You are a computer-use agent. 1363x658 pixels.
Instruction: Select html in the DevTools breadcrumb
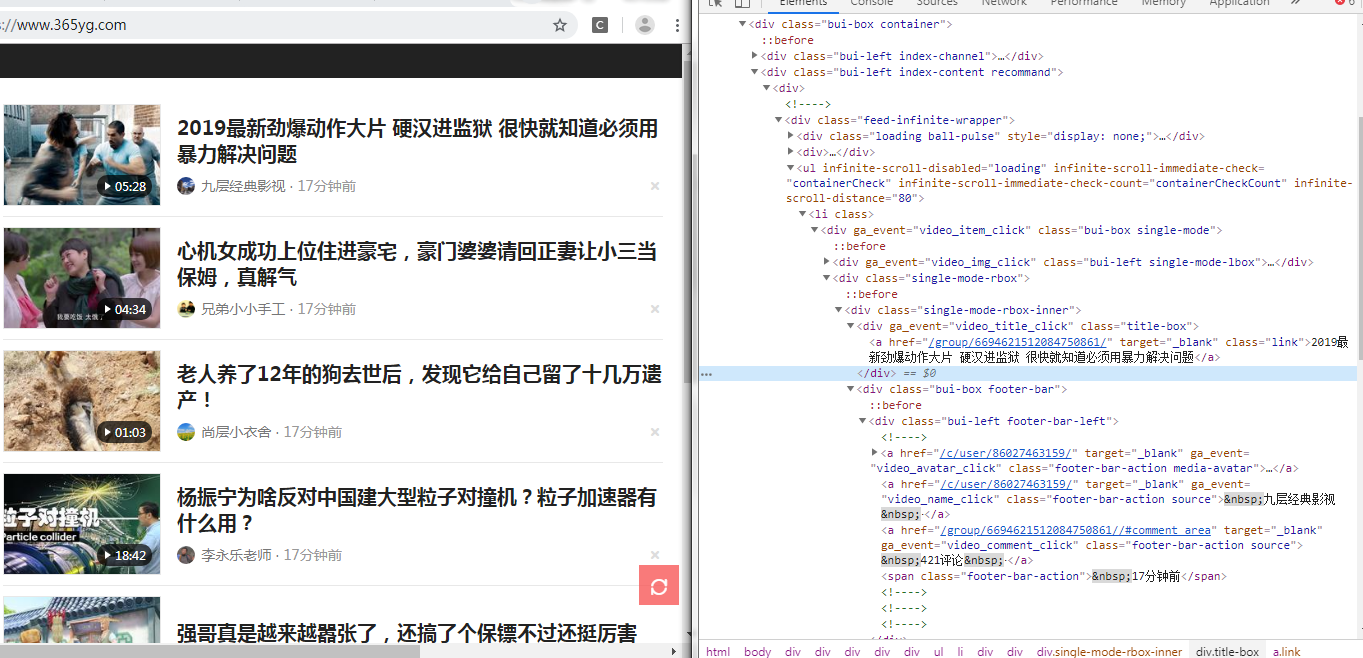[718, 652]
